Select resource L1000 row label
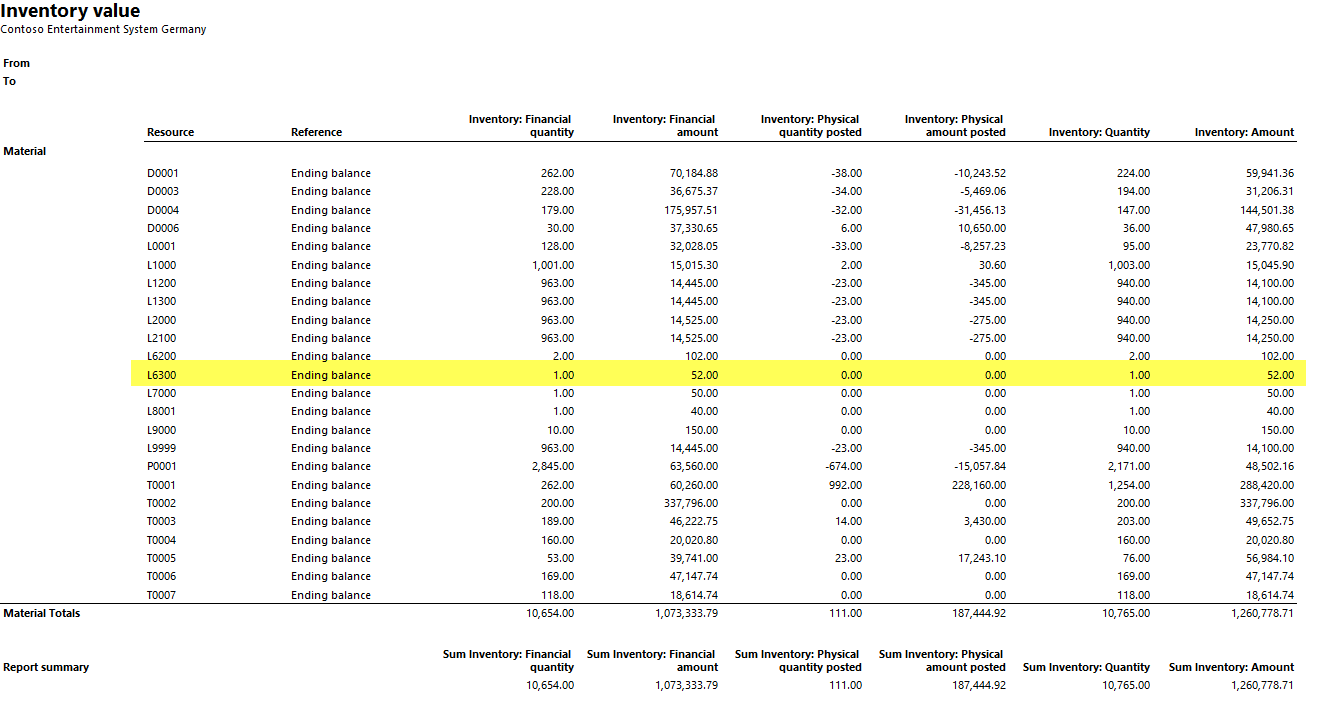Screen dimensions: 1325x702 click(x=161, y=265)
